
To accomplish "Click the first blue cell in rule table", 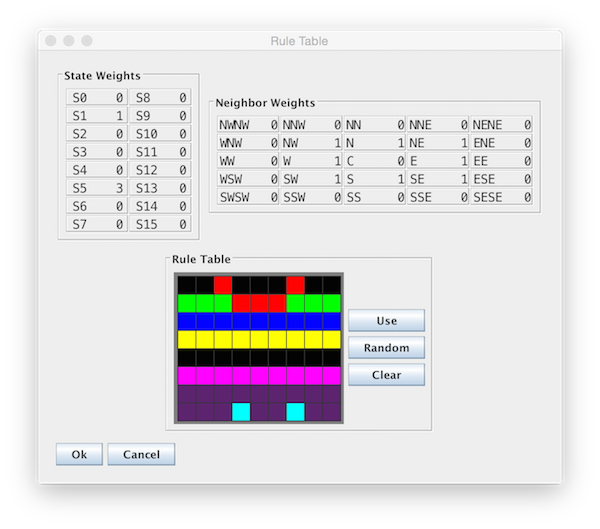I will 187,321.
